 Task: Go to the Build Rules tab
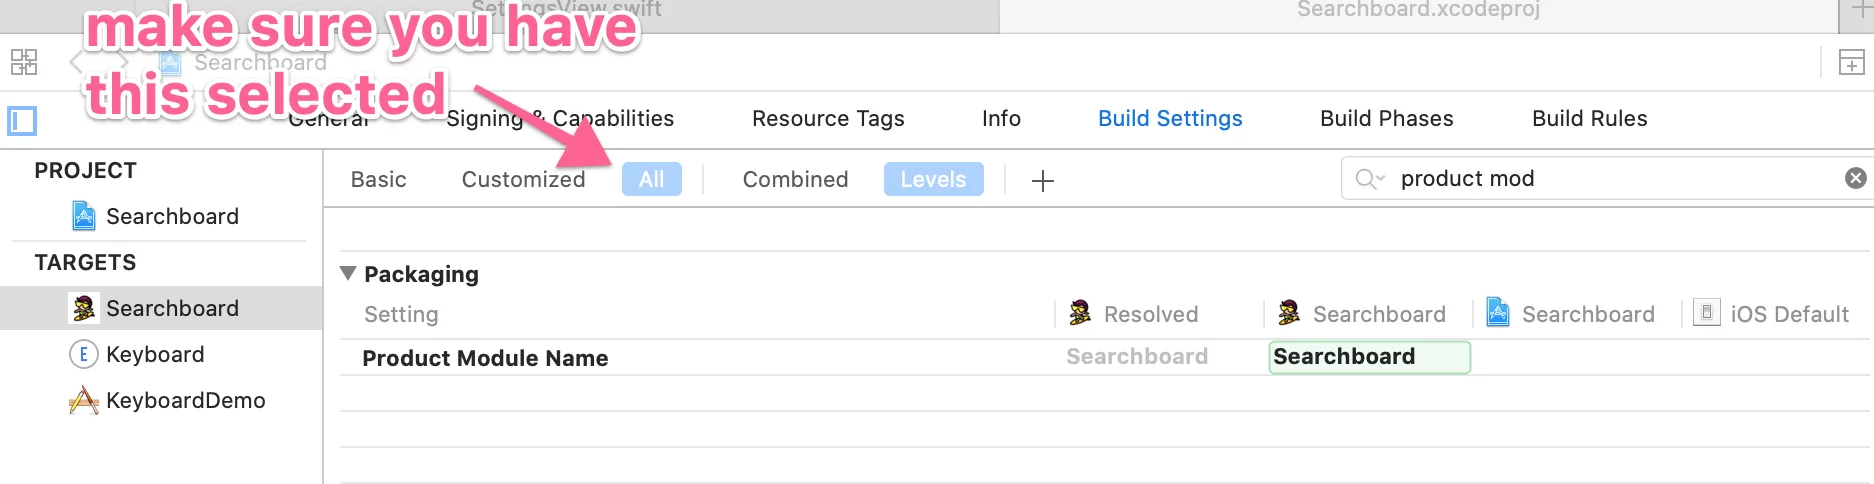[1589, 118]
